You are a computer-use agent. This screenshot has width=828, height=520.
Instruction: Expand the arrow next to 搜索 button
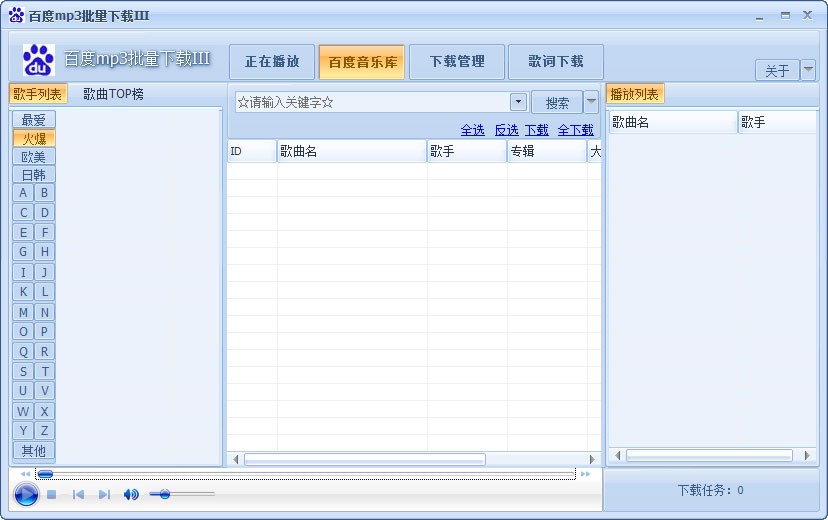[x=591, y=102]
